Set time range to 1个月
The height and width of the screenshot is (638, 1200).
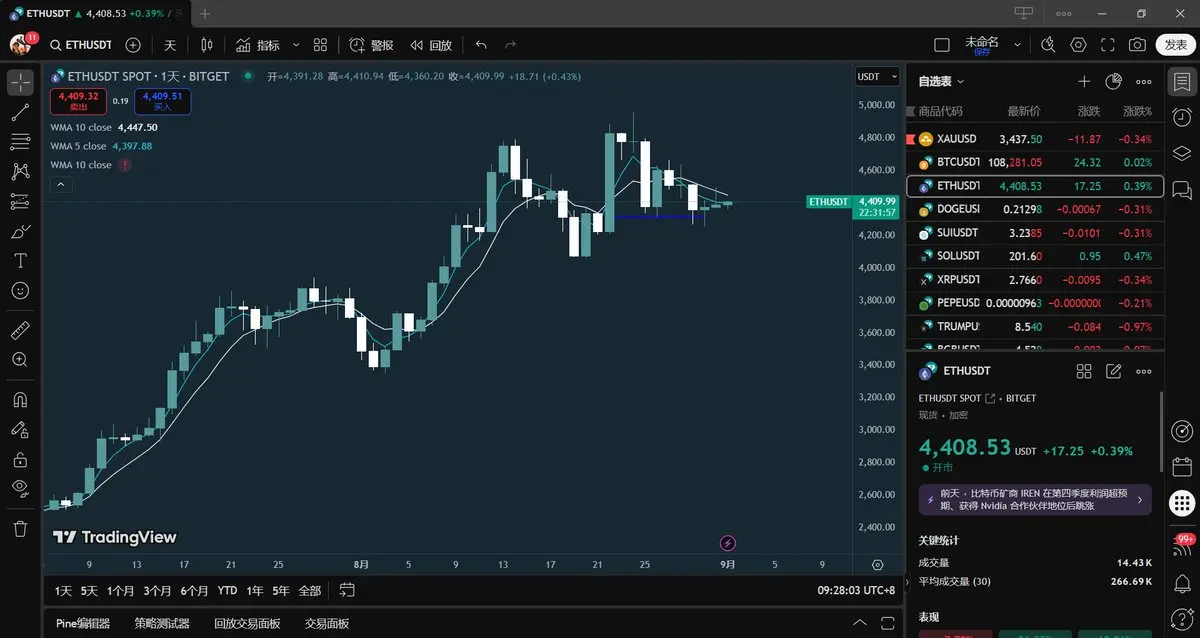click(121, 591)
